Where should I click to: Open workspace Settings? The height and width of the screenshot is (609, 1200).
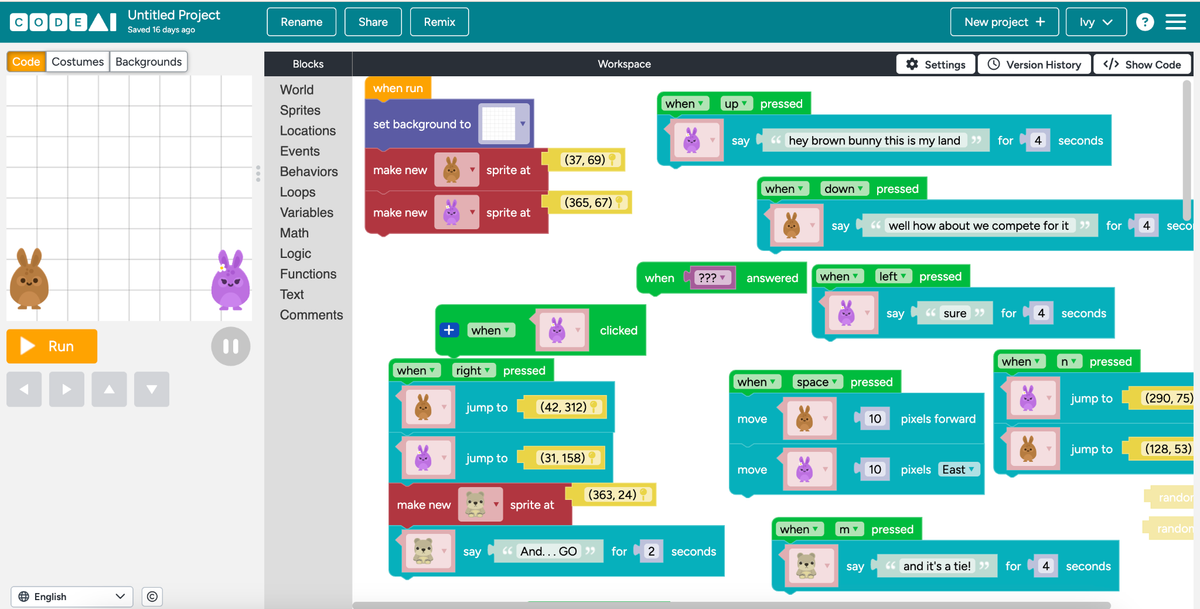click(936, 64)
